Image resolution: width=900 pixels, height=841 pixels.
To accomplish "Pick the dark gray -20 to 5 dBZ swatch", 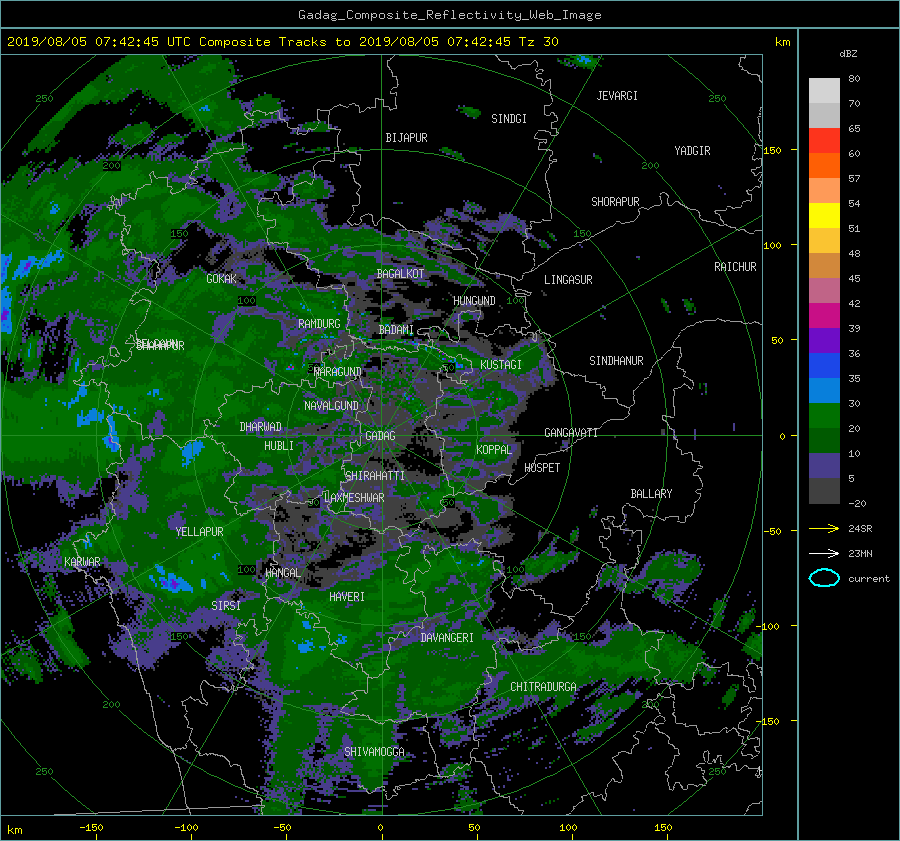I will [x=824, y=491].
